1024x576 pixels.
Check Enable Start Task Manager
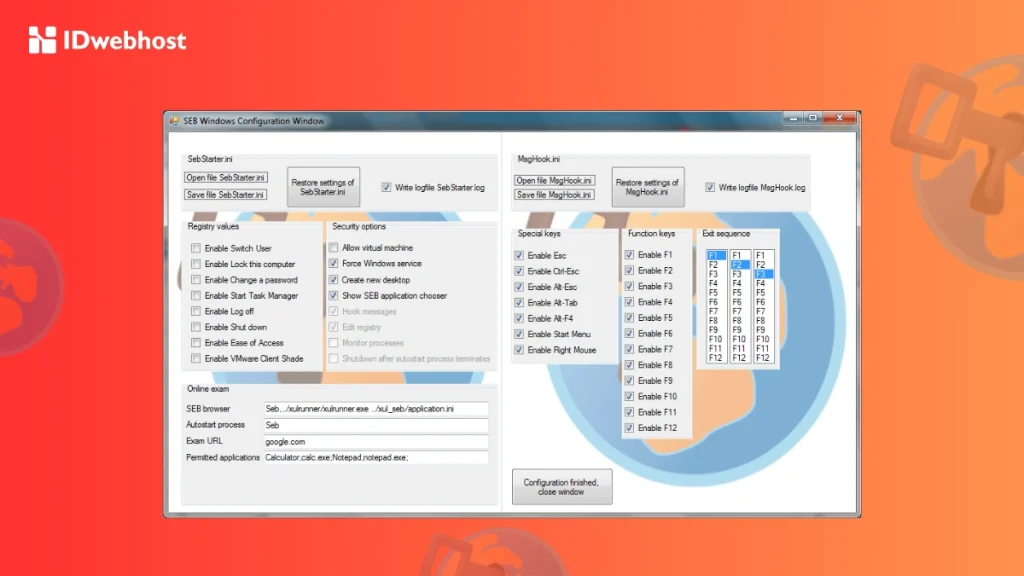coord(196,295)
